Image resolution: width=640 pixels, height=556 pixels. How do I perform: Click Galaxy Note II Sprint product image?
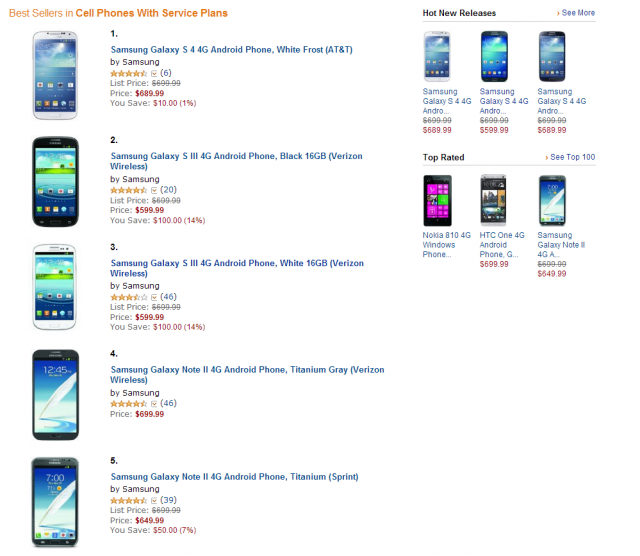tap(55, 502)
